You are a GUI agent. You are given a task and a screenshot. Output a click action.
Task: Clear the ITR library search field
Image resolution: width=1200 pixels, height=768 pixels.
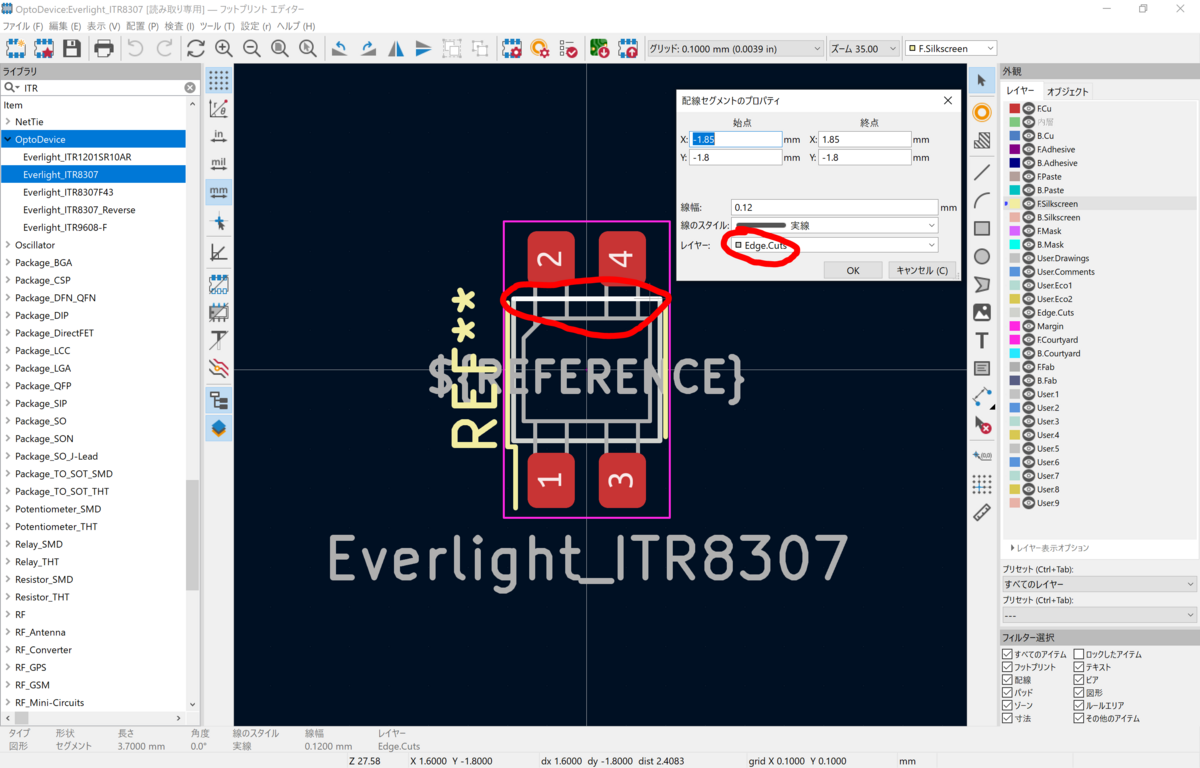(190, 88)
